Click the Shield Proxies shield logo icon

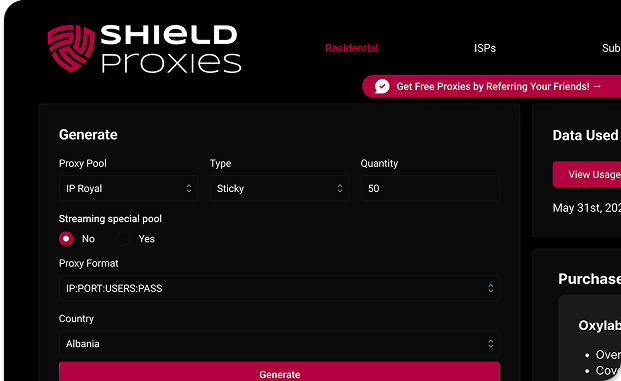pos(71,48)
